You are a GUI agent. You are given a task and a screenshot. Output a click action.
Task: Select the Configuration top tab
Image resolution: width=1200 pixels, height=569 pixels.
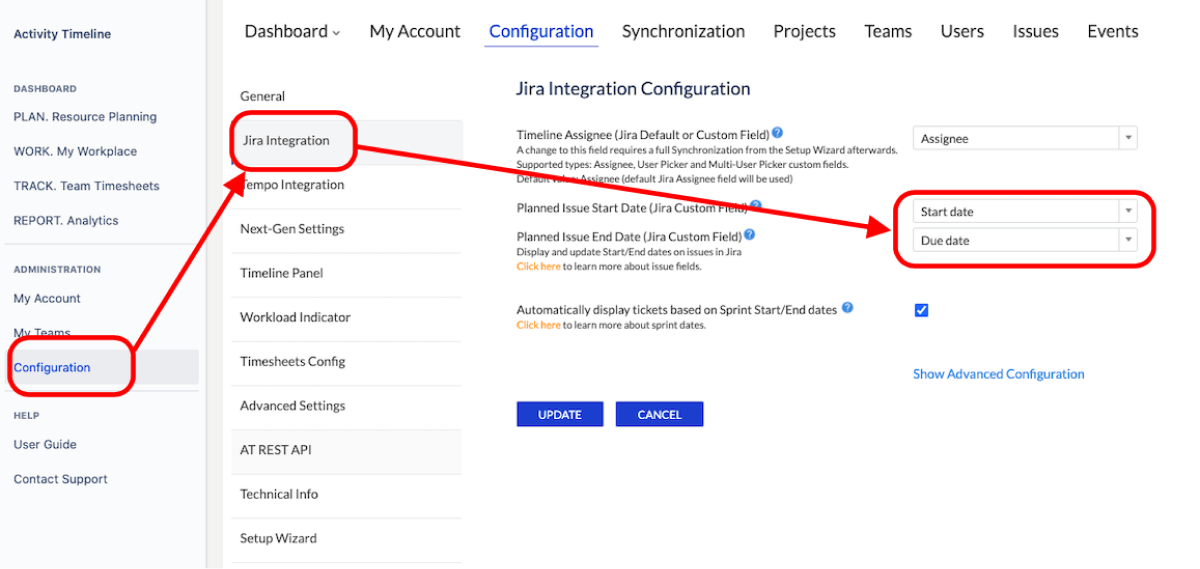pos(541,31)
